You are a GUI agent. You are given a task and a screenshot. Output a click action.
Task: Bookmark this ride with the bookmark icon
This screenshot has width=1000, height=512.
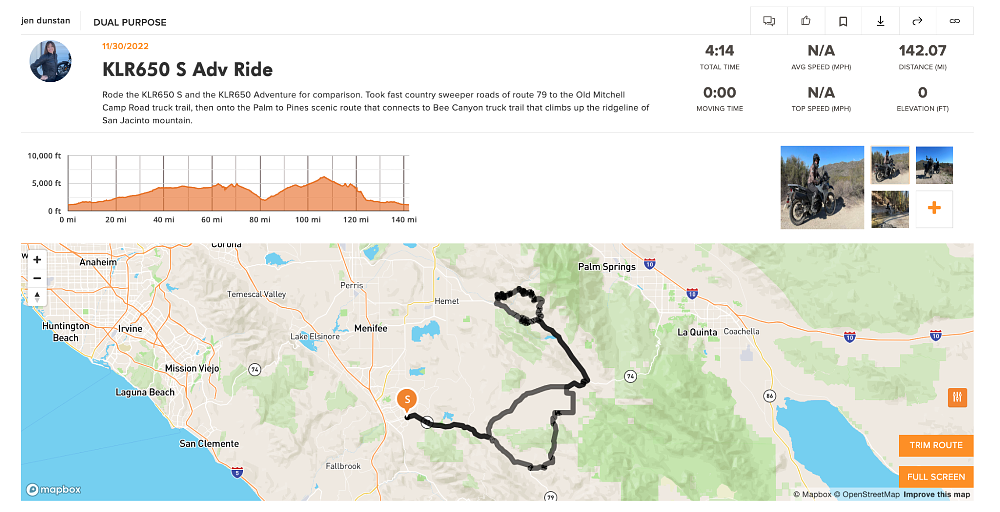tap(843, 20)
